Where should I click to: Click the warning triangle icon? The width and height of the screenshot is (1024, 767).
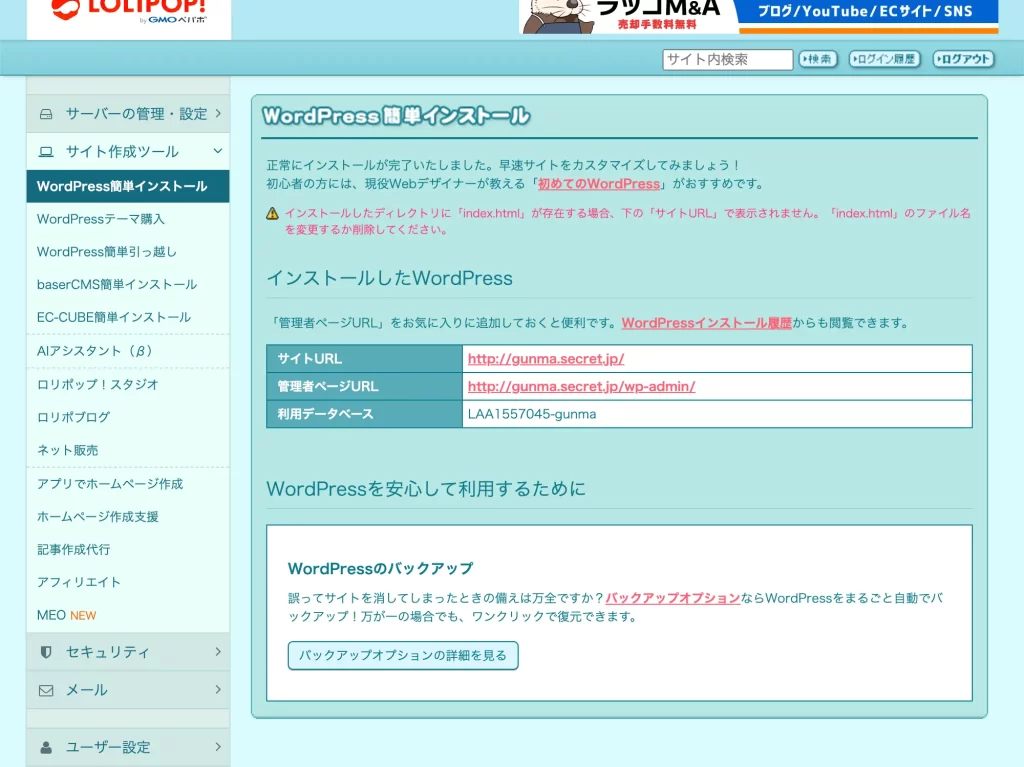click(x=272, y=213)
